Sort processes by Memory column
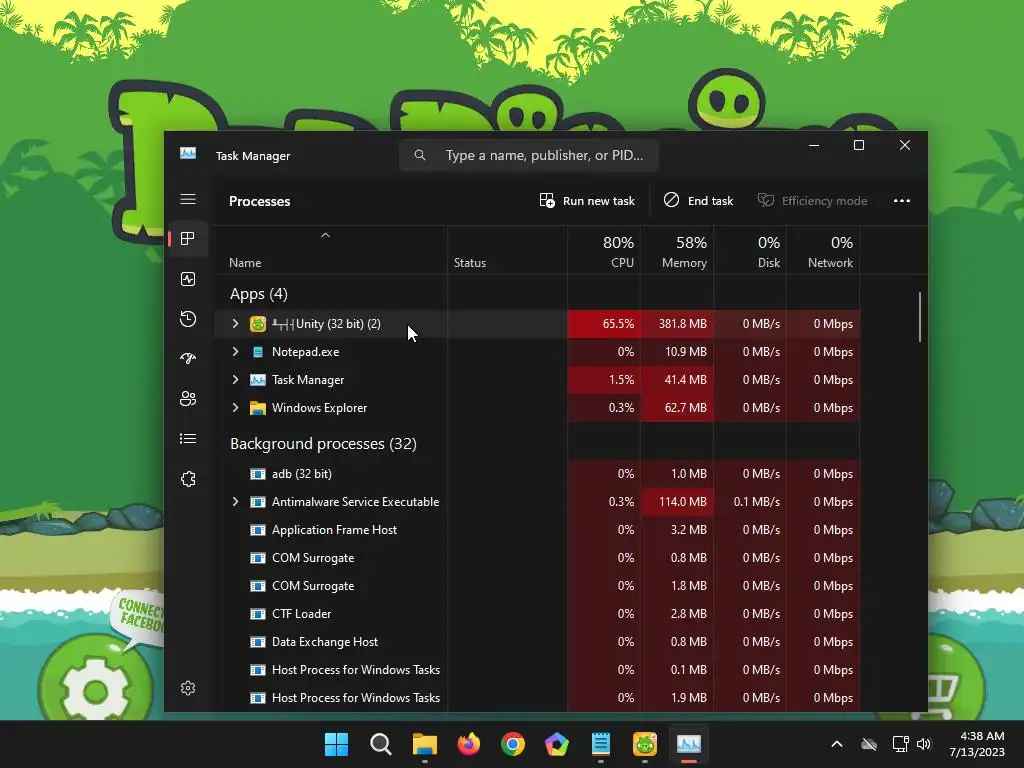 (677, 251)
